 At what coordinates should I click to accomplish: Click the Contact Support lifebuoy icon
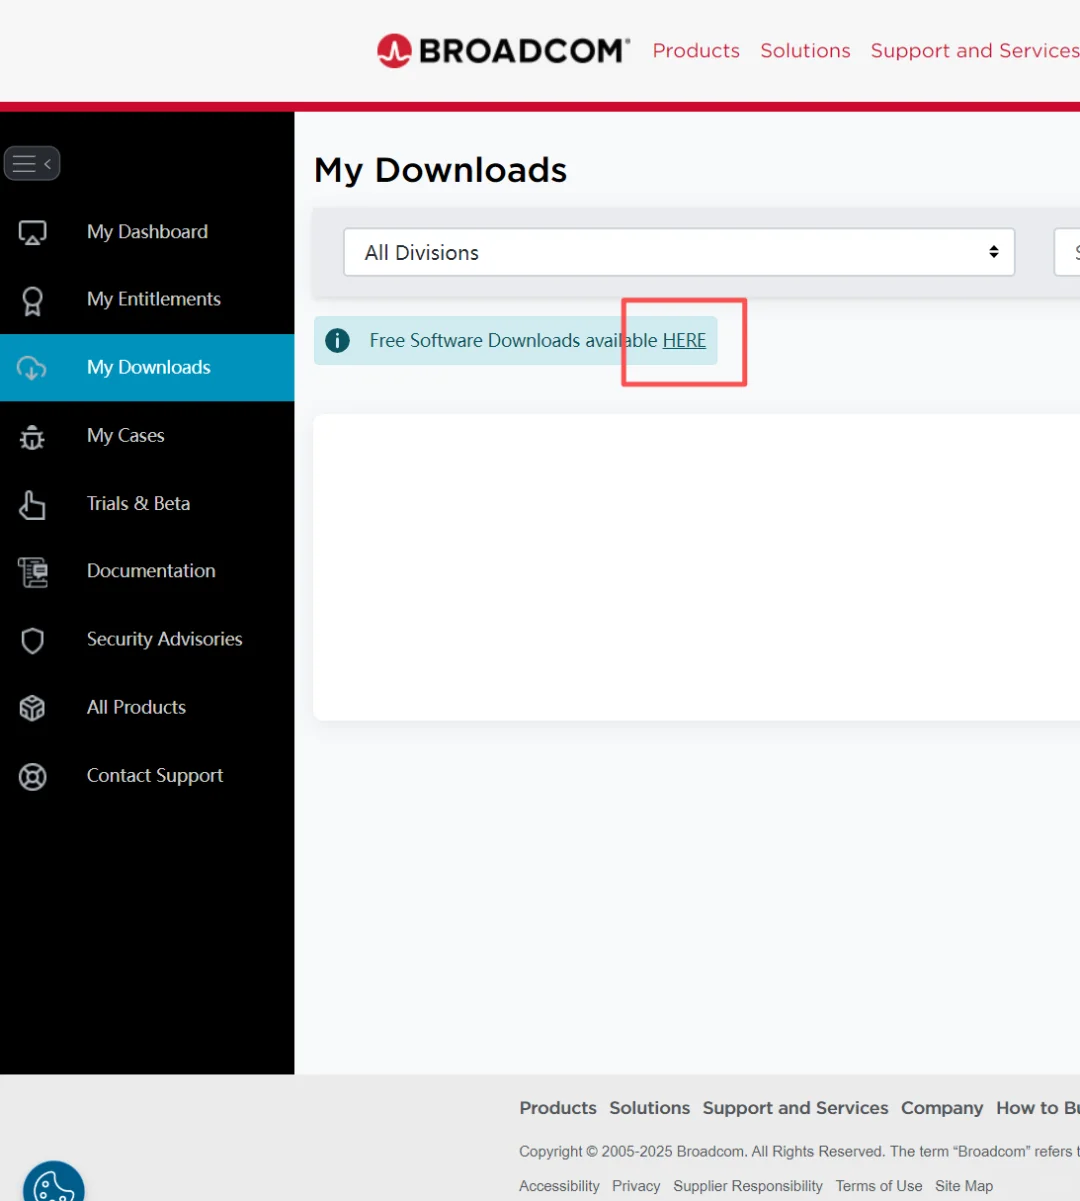coord(32,776)
